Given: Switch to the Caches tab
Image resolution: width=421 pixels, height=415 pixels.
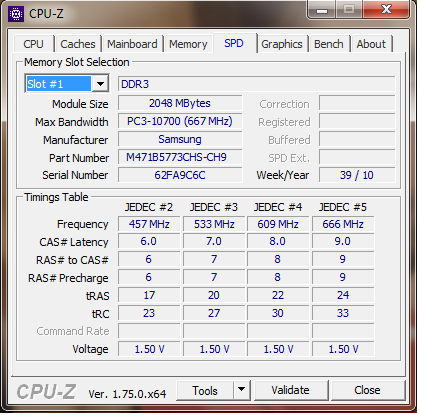Looking at the screenshot, I should tap(78, 44).
